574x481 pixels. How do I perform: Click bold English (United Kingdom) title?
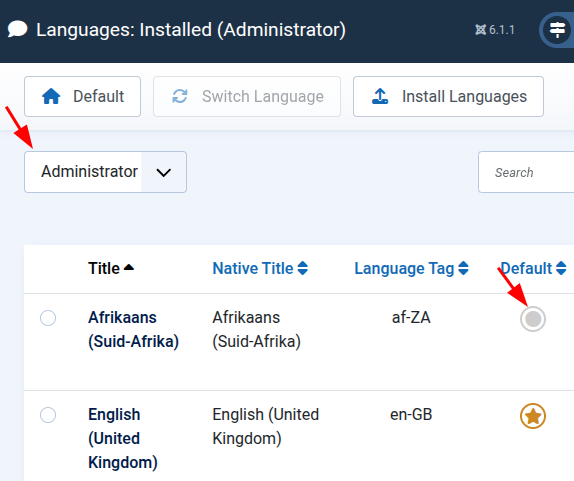(x=123, y=439)
